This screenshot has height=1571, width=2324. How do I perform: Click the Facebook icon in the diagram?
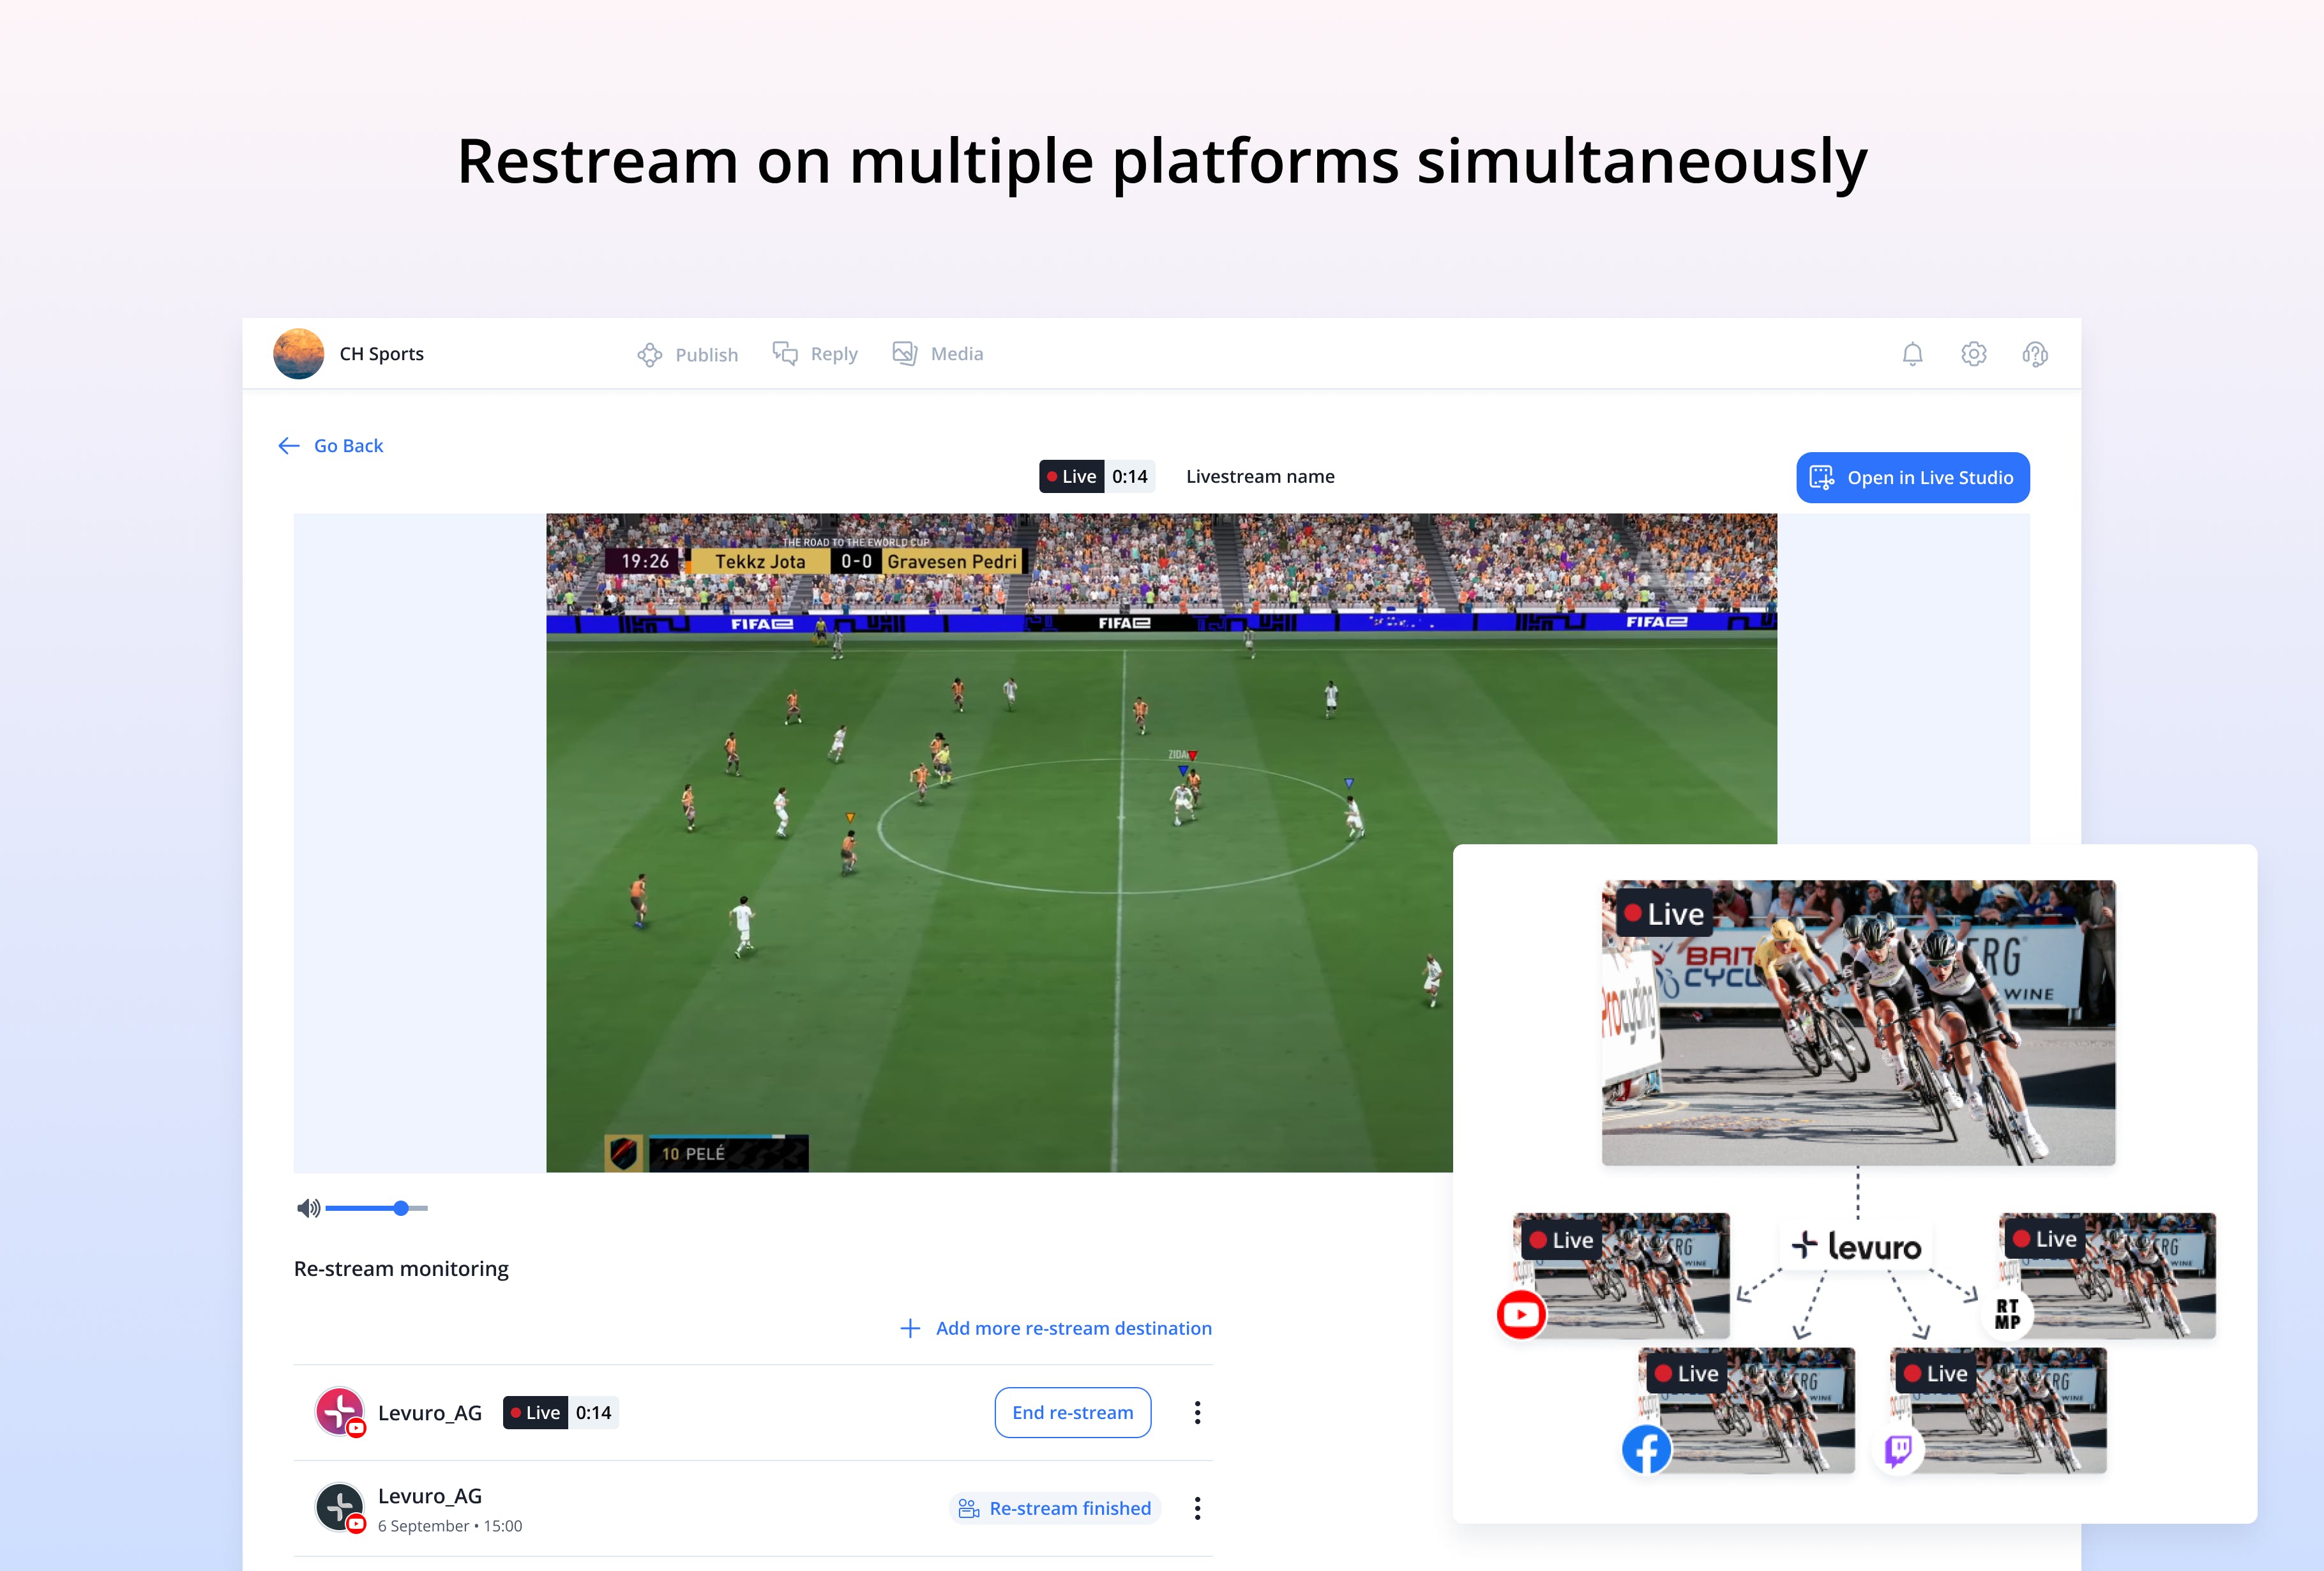click(x=1646, y=1448)
